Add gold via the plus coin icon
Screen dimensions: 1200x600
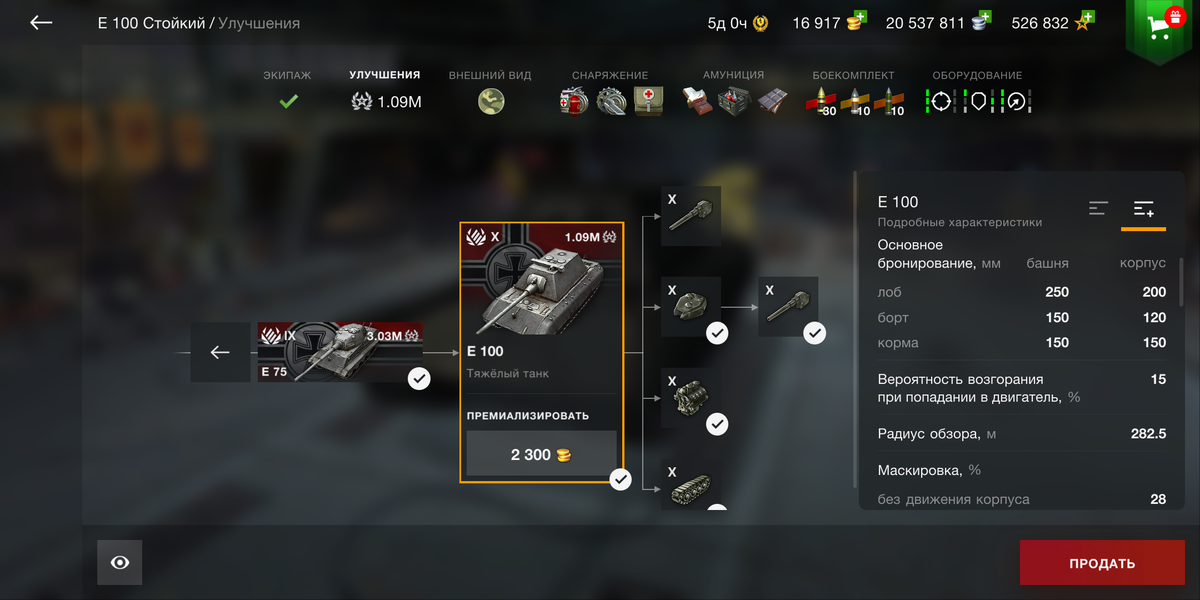(x=855, y=21)
